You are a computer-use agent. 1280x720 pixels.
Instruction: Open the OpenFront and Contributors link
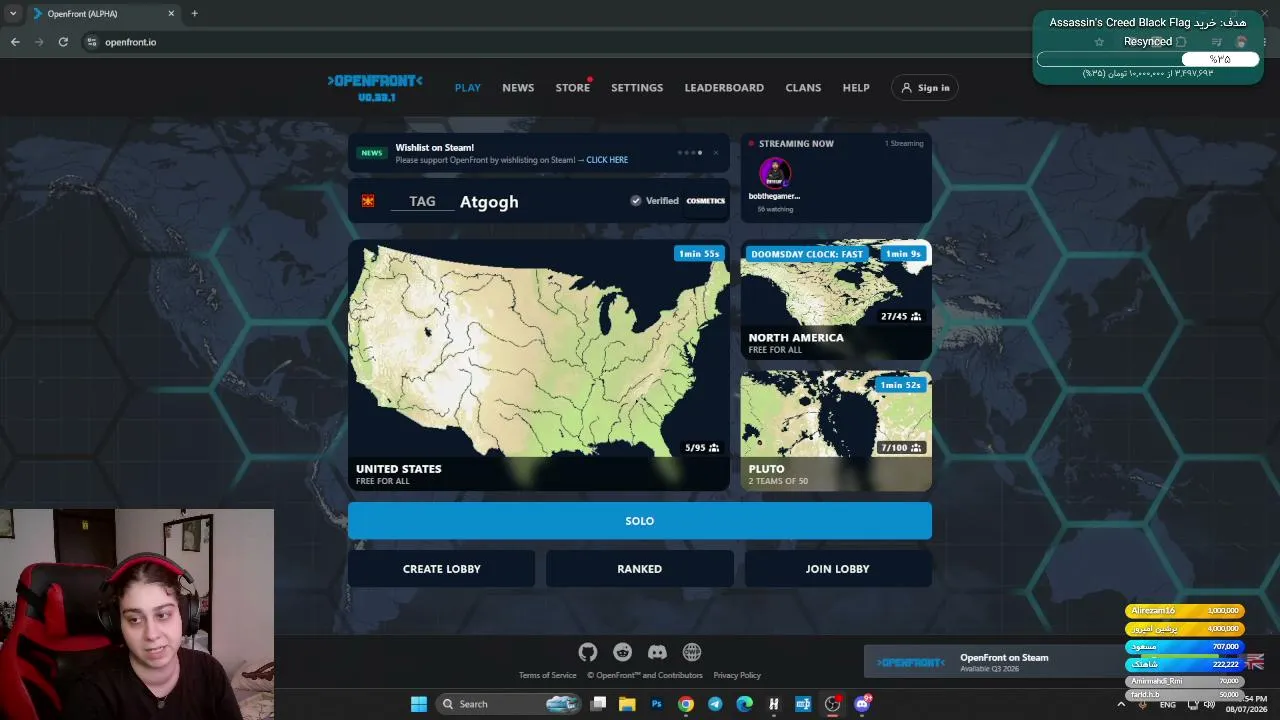645,675
